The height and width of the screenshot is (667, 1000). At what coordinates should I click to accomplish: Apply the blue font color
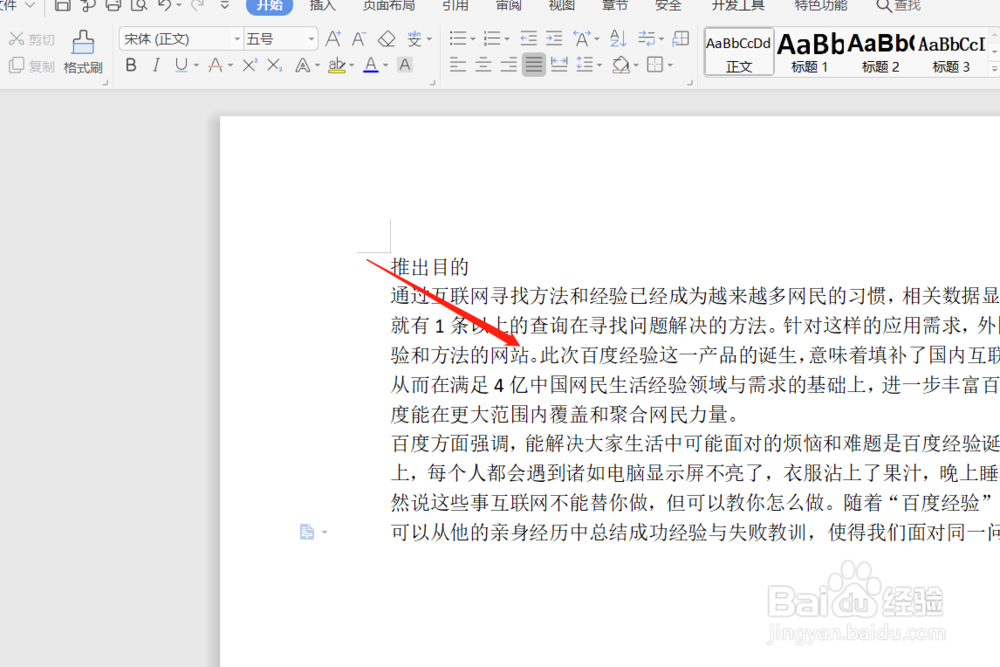371,65
